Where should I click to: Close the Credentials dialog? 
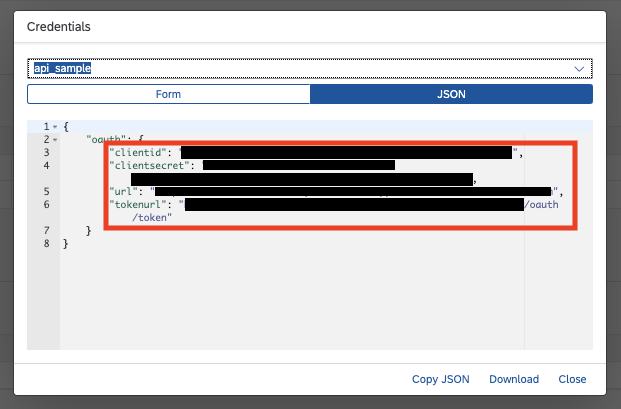[x=572, y=379]
